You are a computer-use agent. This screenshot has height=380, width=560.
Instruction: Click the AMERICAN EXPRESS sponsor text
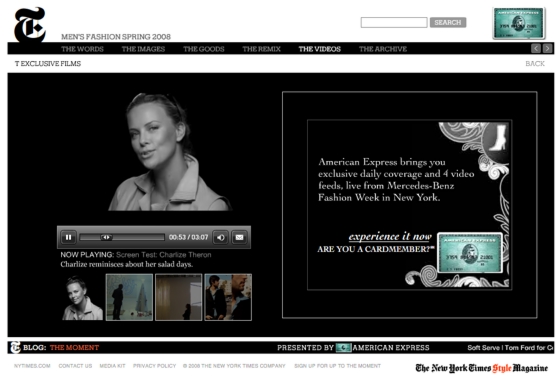coord(391,348)
